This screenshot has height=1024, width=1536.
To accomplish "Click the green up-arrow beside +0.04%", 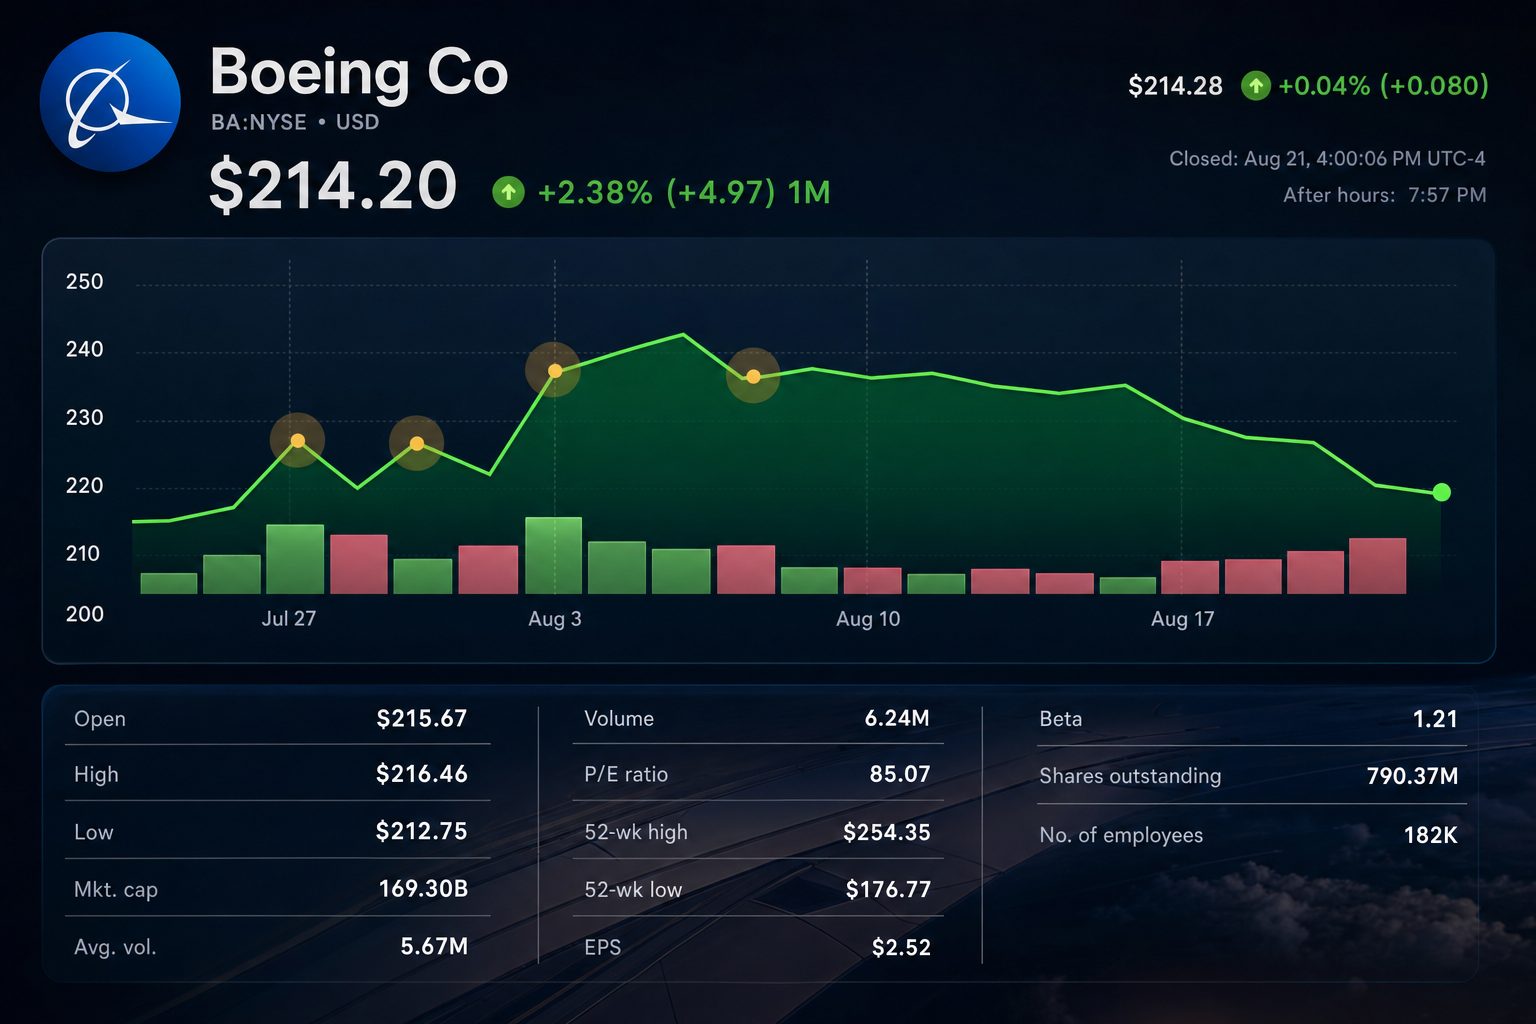I will [x=1255, y=86].
